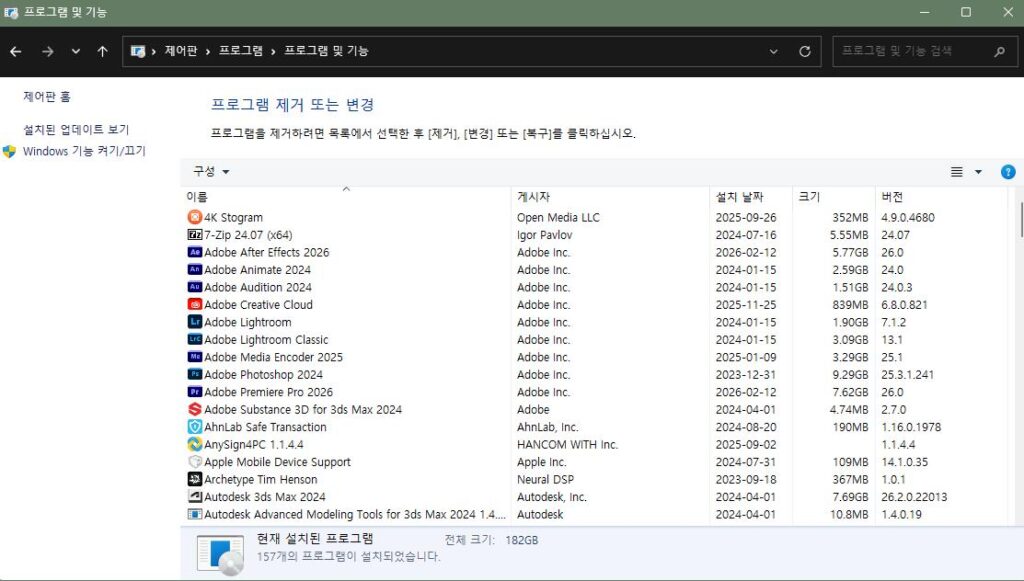Click the Adobe Animate 2024 icon
Screen dimensions: 1024x581
pos(195,270)
